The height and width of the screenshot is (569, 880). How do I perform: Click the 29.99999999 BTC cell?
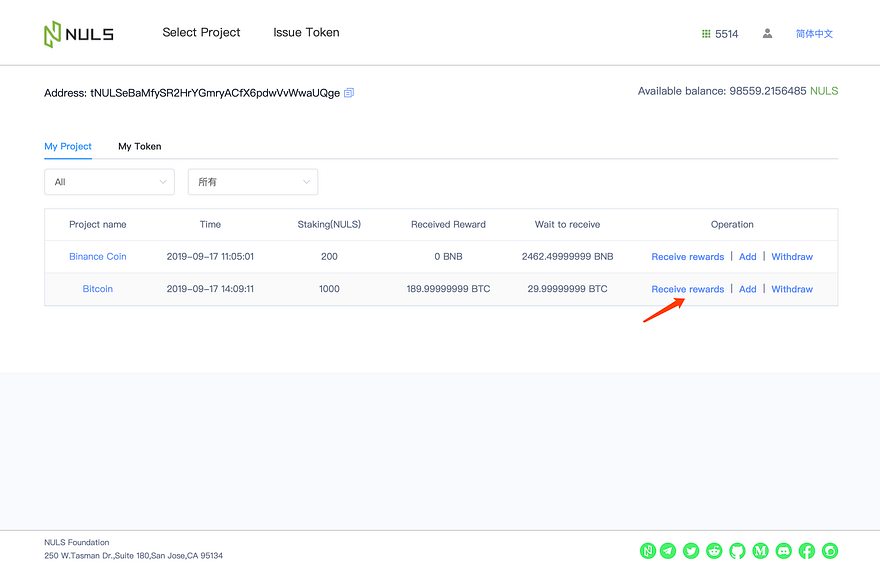[x=567, y=289]
